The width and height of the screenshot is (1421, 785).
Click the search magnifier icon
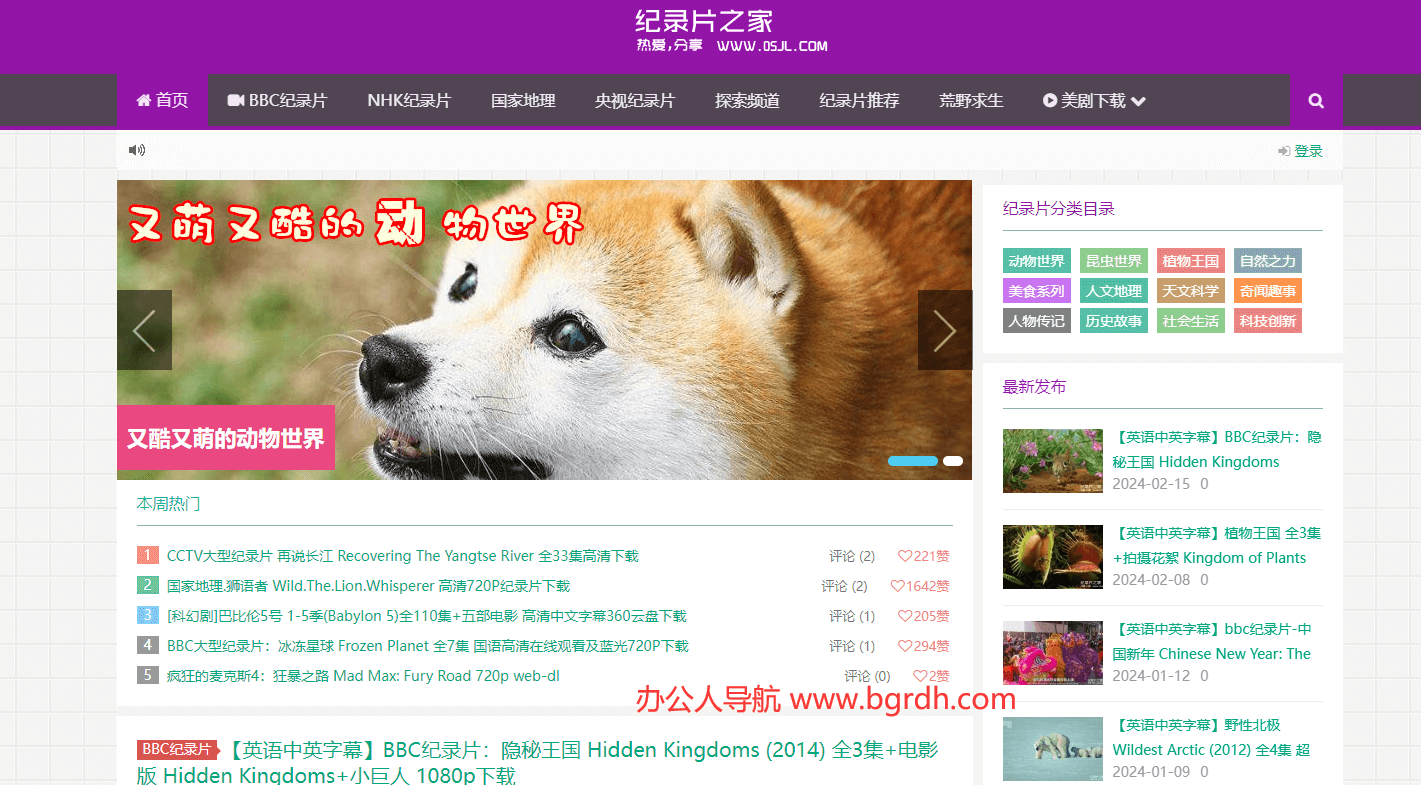click(x=1316, y=100)
